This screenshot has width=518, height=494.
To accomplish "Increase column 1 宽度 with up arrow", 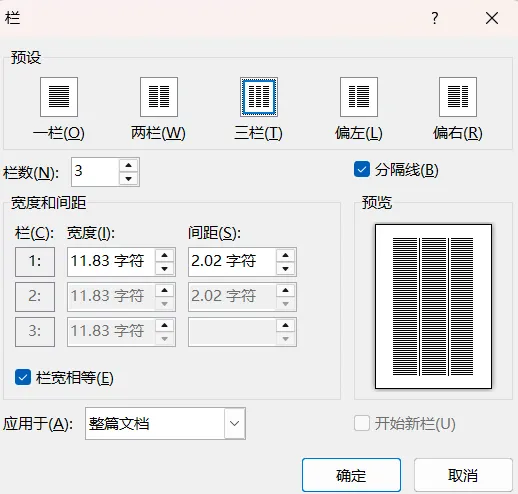I will click(165, 256).
